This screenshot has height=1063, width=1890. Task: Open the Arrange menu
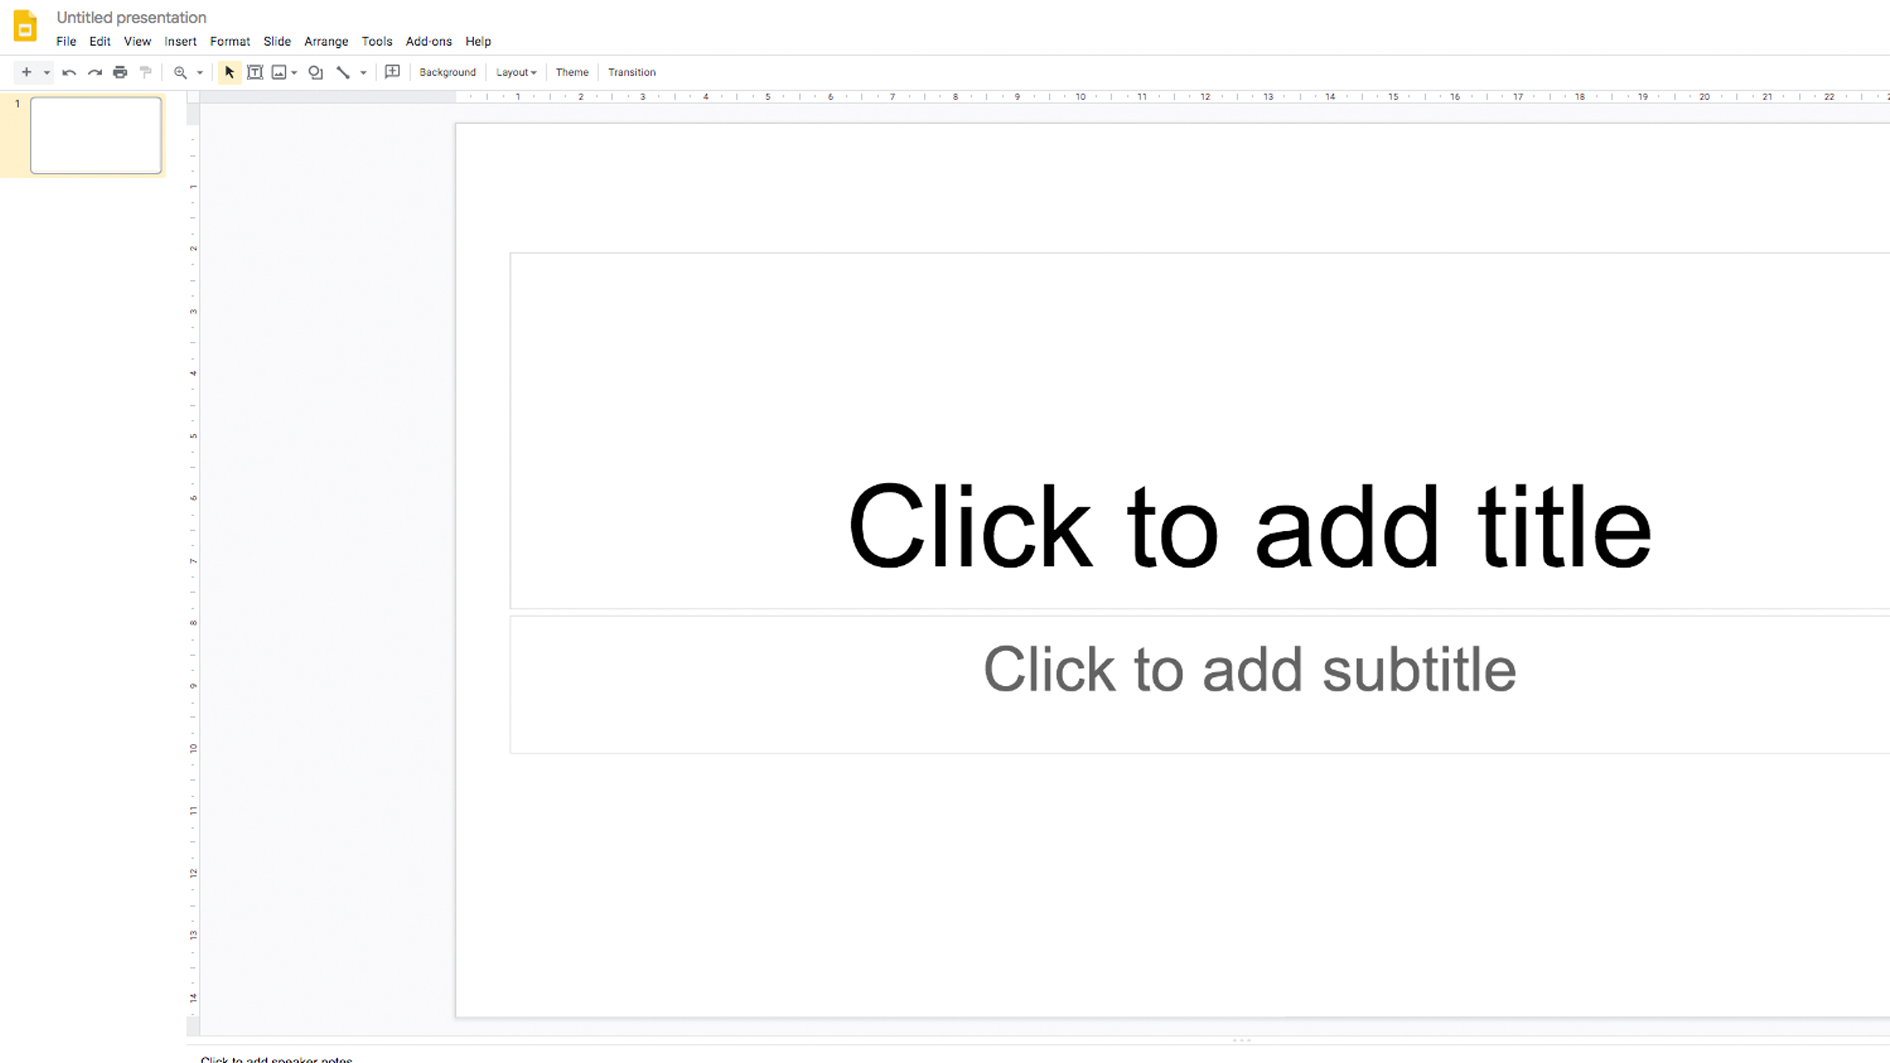(326, 41)
